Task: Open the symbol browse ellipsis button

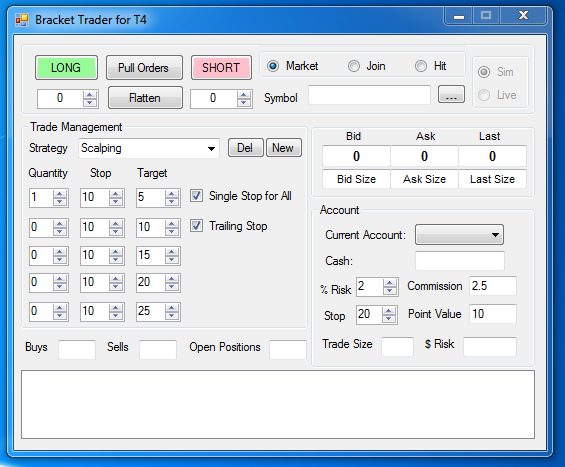Action: pos(451,94)
